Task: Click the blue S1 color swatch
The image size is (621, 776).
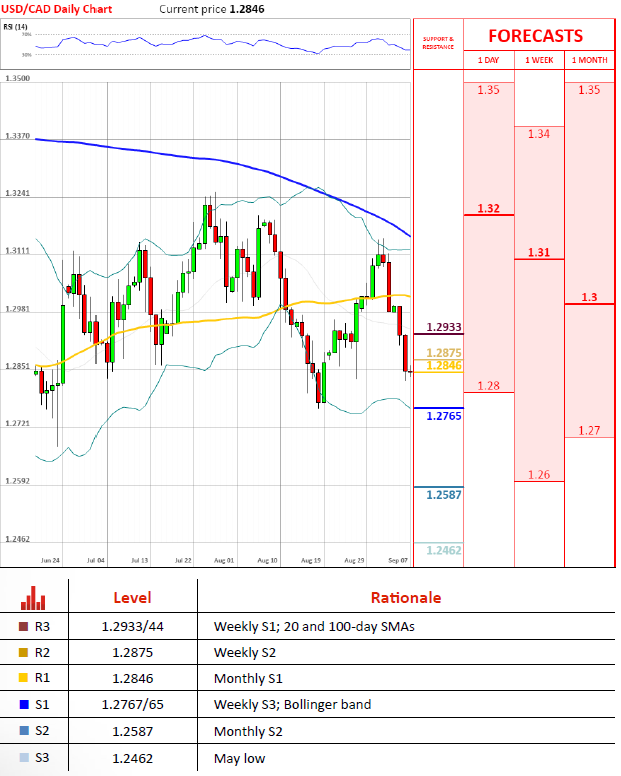Action: point(23,705)
